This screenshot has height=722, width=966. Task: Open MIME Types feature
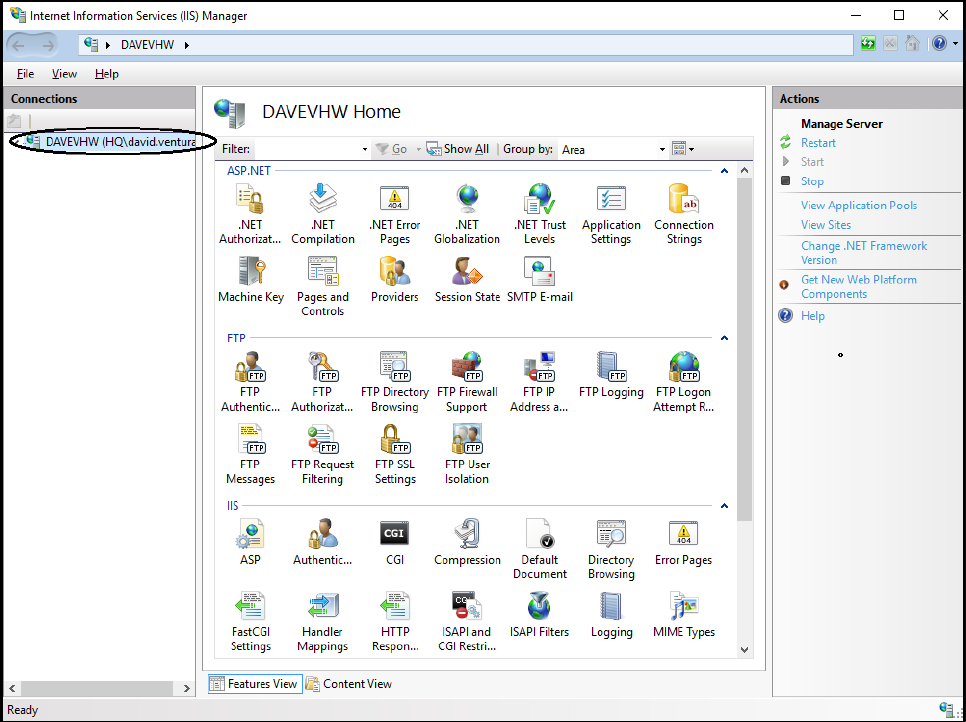click(684, 614)
